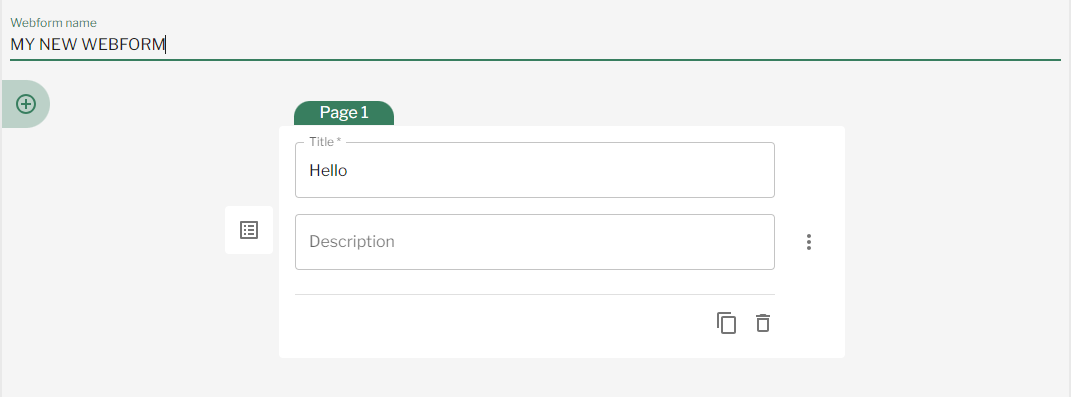Screen dimensions: 1071x397
Task: Click the green plus-circle add icon
Action: (26, 104)
